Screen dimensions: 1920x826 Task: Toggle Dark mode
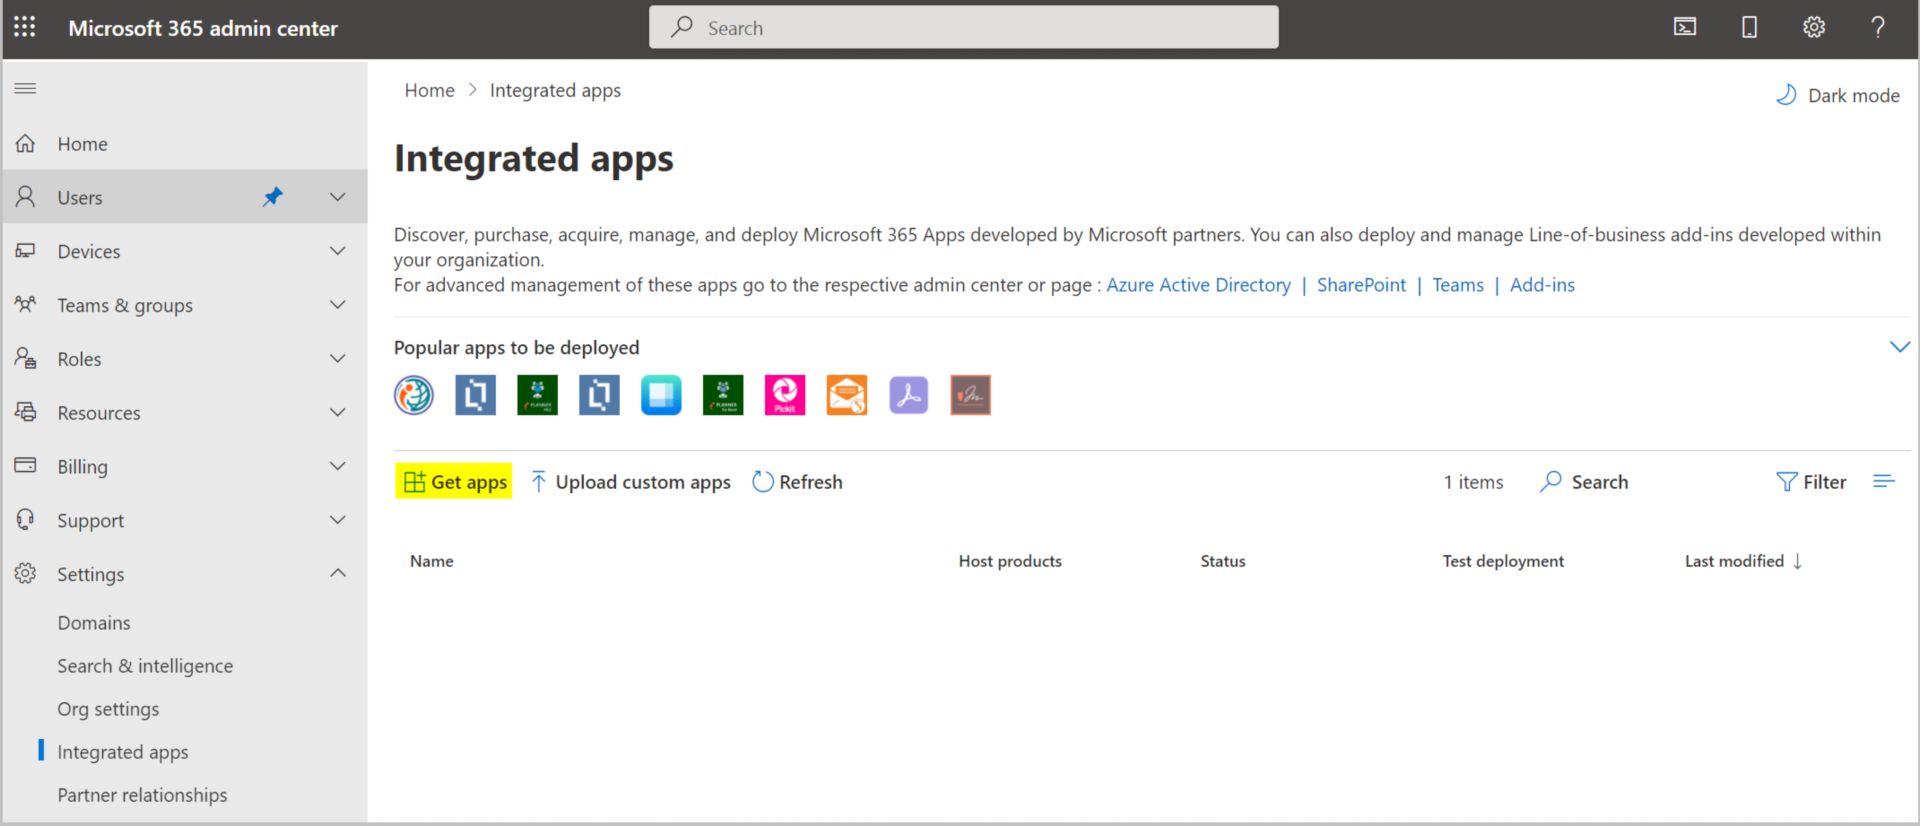tap(1837, 95)
